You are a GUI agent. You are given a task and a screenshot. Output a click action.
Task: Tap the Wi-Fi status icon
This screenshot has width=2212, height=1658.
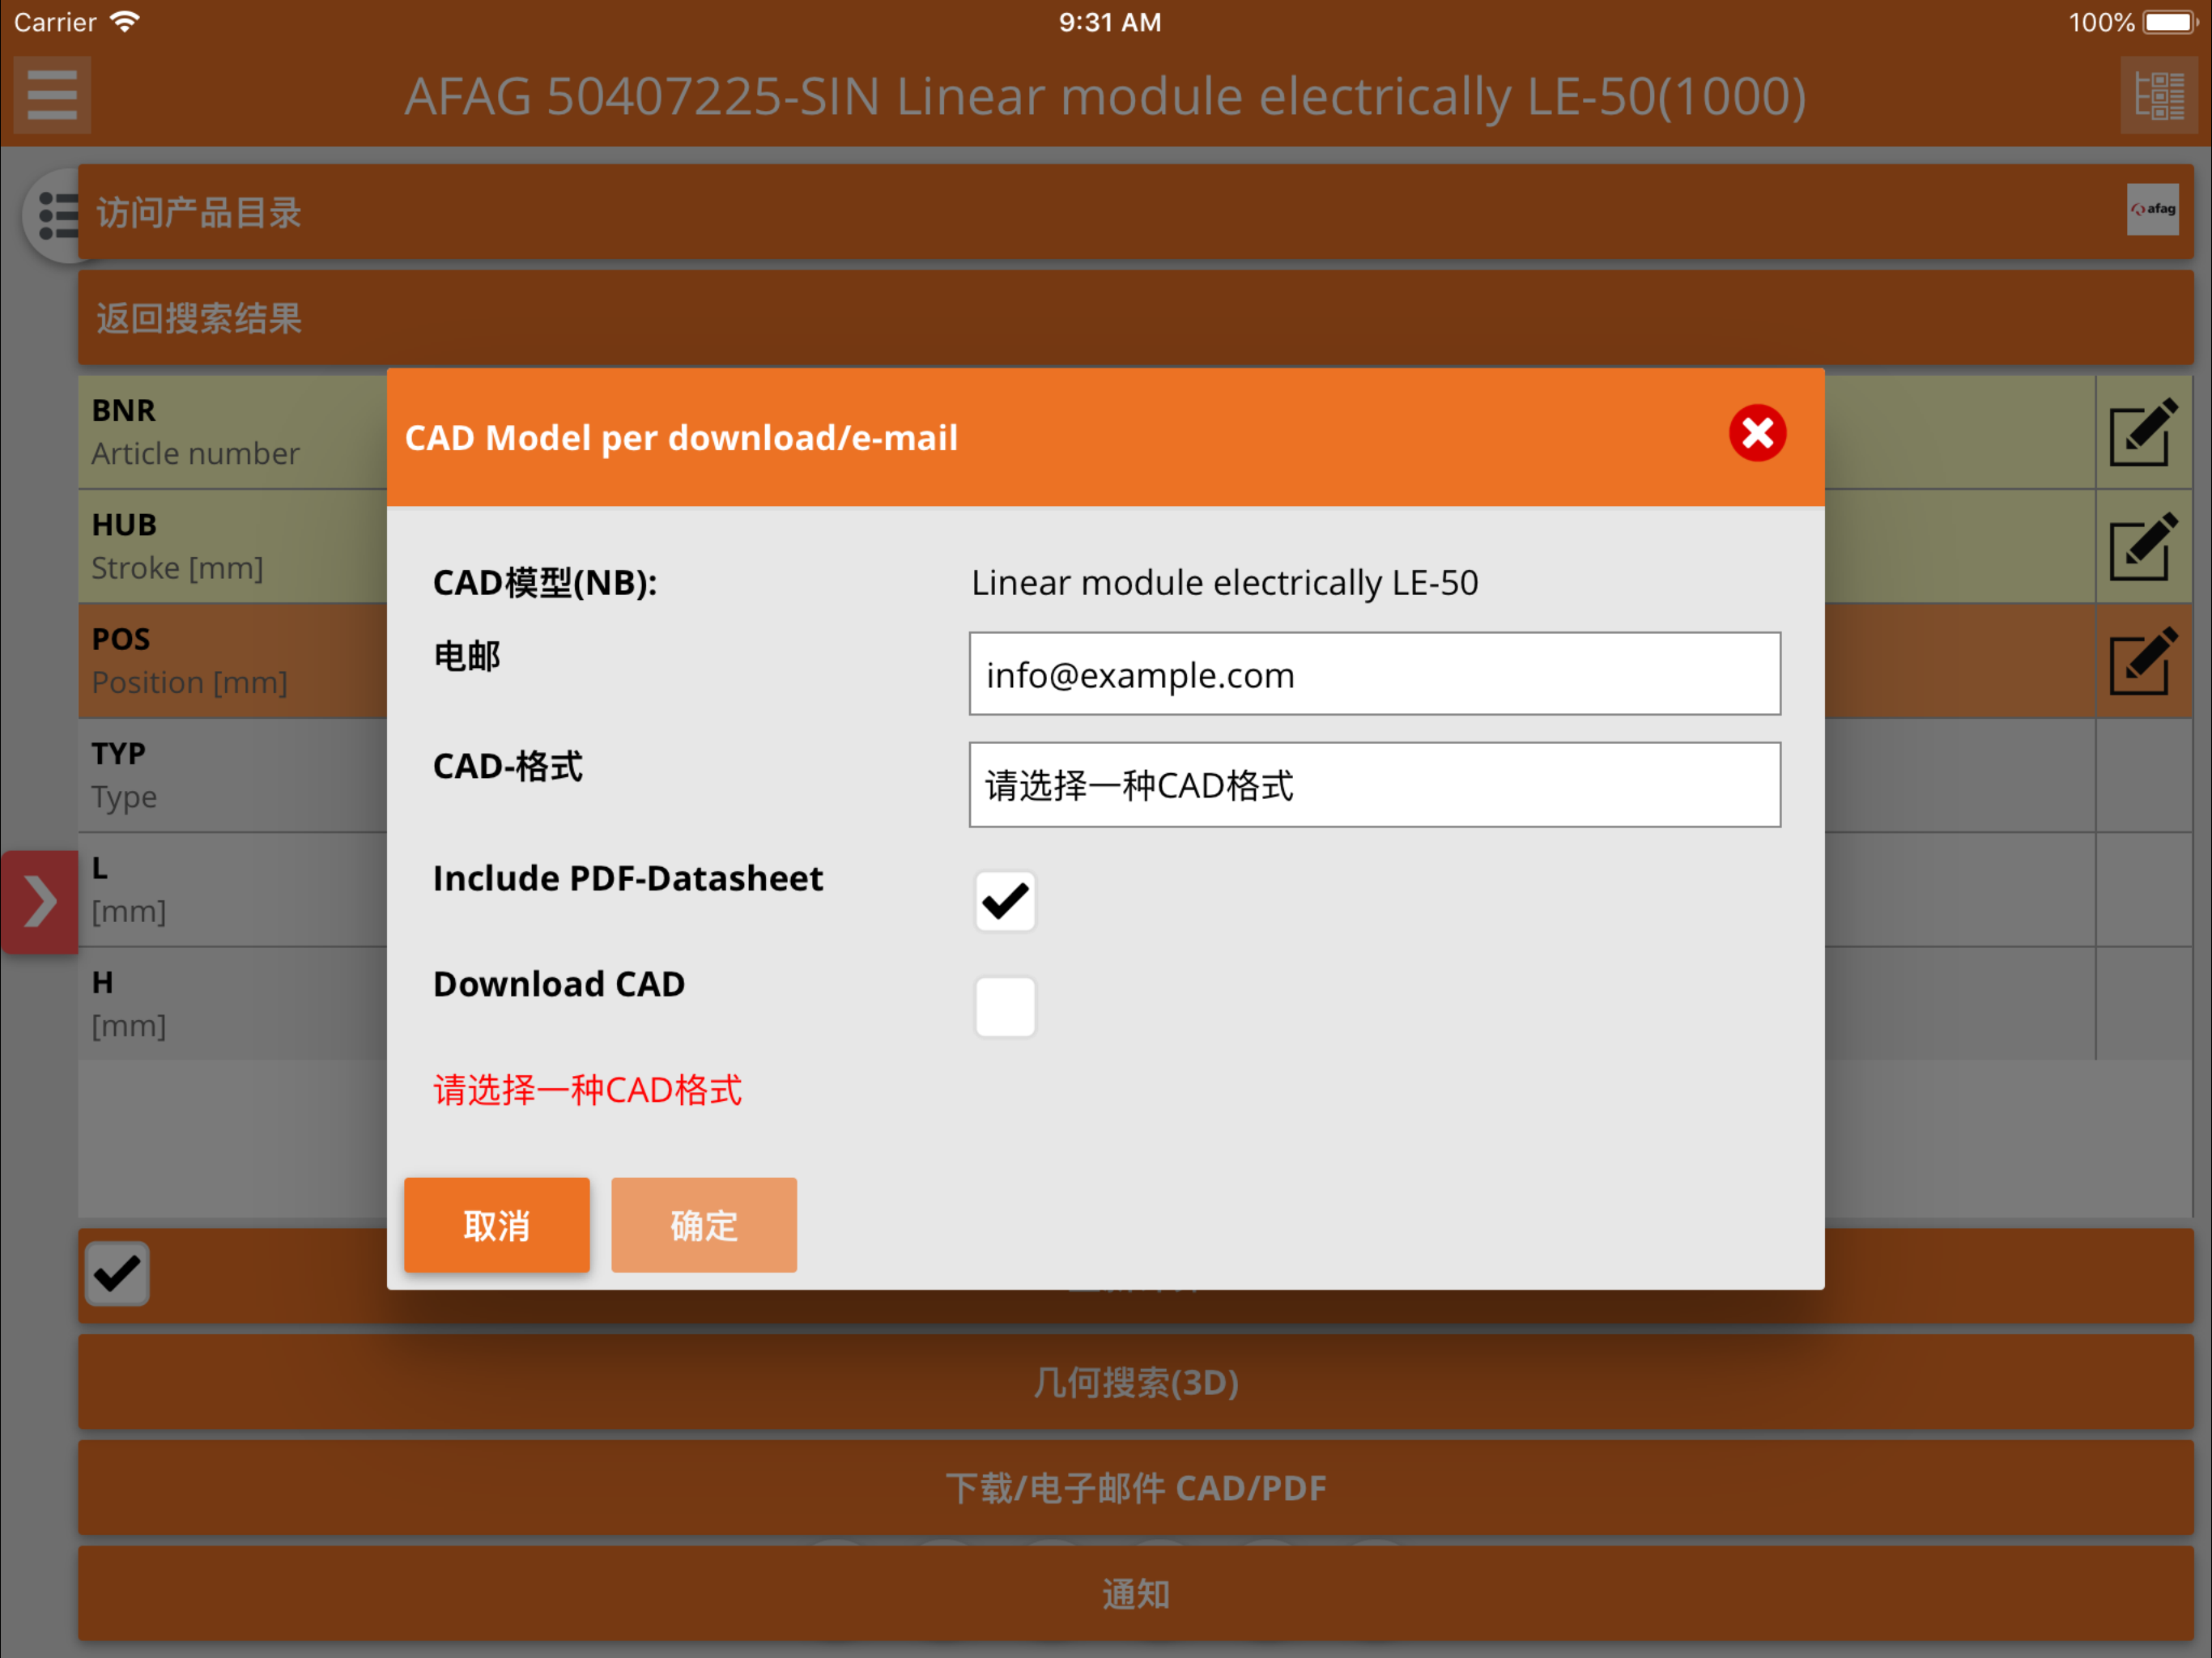(125, 21)
